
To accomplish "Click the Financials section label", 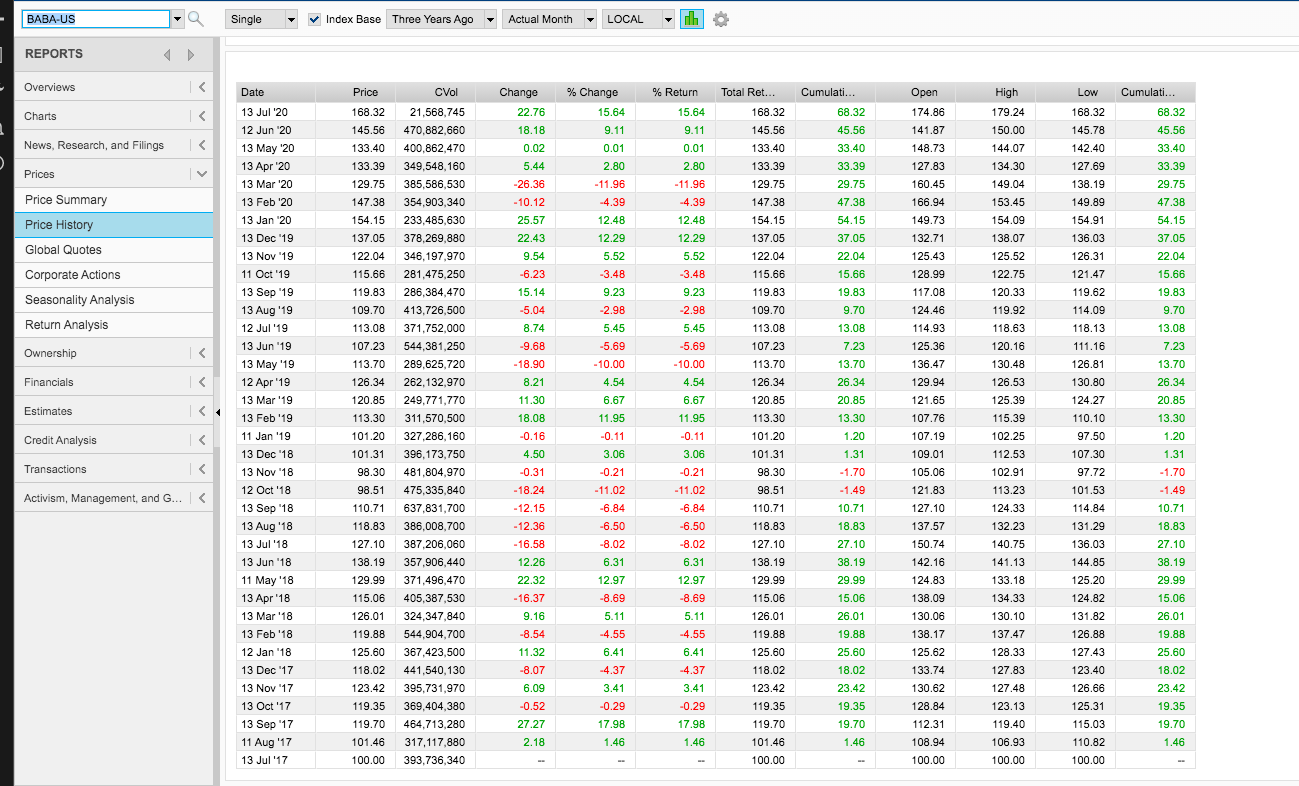I will [x=48, y=382].
